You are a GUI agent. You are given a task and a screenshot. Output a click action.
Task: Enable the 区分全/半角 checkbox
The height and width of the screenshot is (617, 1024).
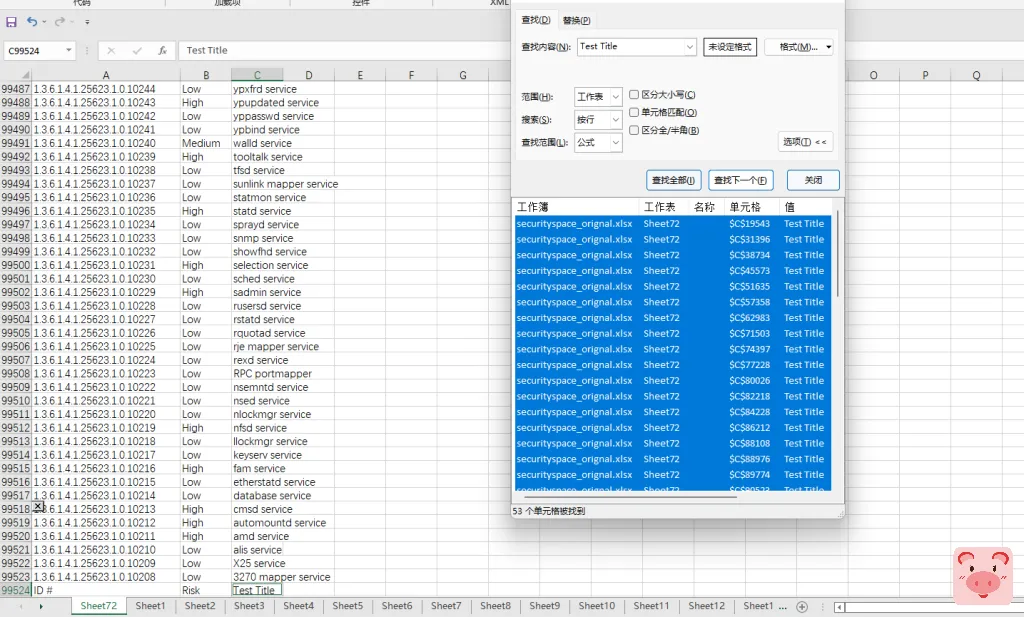click(x=633, y=130)
